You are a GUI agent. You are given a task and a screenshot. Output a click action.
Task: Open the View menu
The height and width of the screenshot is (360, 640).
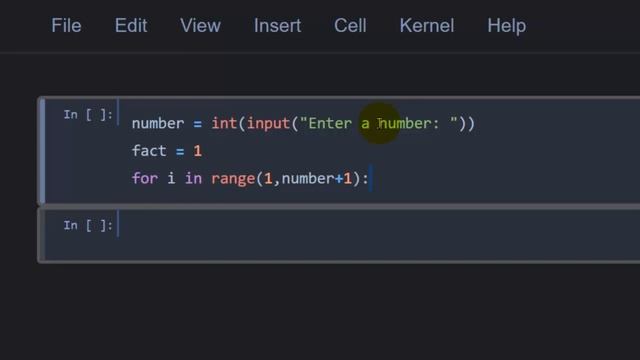(200, 26)
